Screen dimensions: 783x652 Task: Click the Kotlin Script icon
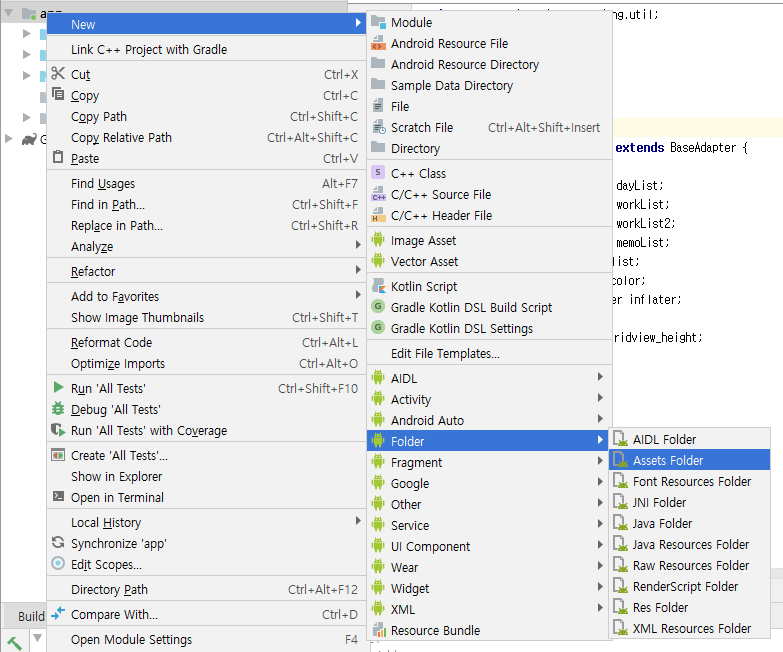[379, 286]
